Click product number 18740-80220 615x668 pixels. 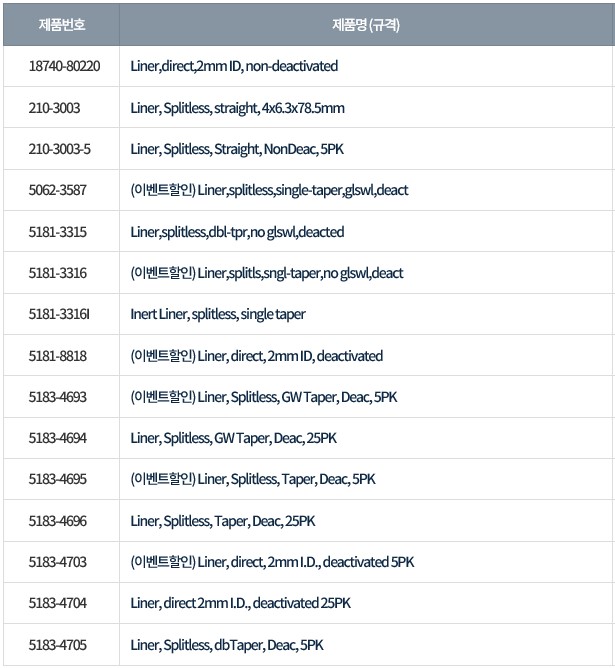click(64, 66)
